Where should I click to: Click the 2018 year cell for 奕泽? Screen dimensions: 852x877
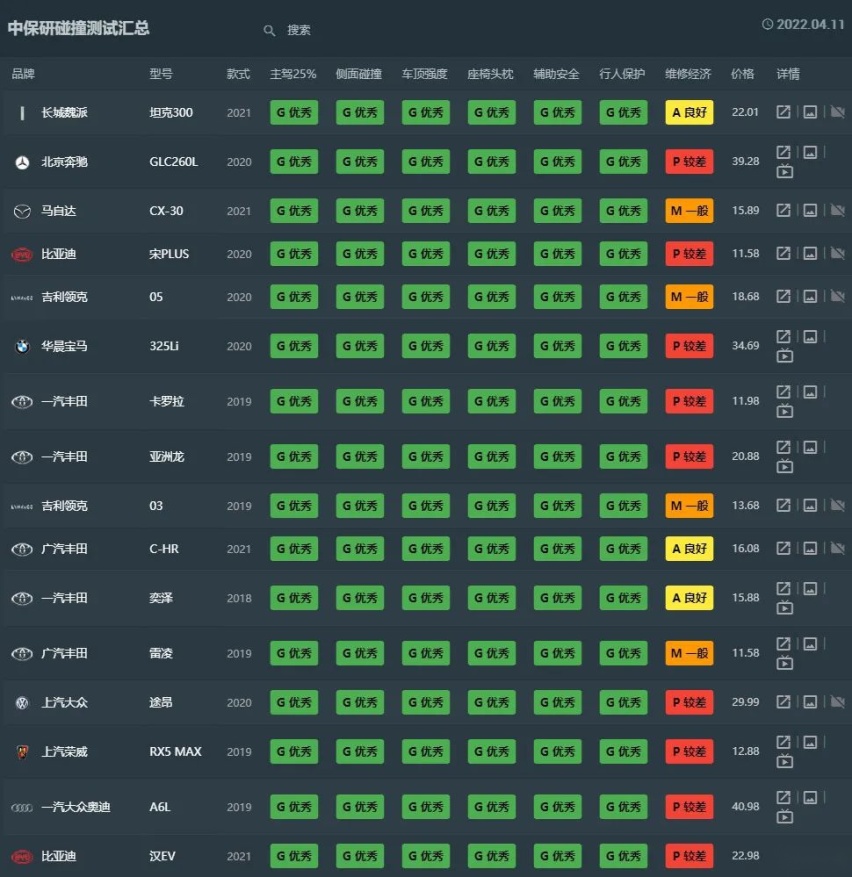coord(239,598)
